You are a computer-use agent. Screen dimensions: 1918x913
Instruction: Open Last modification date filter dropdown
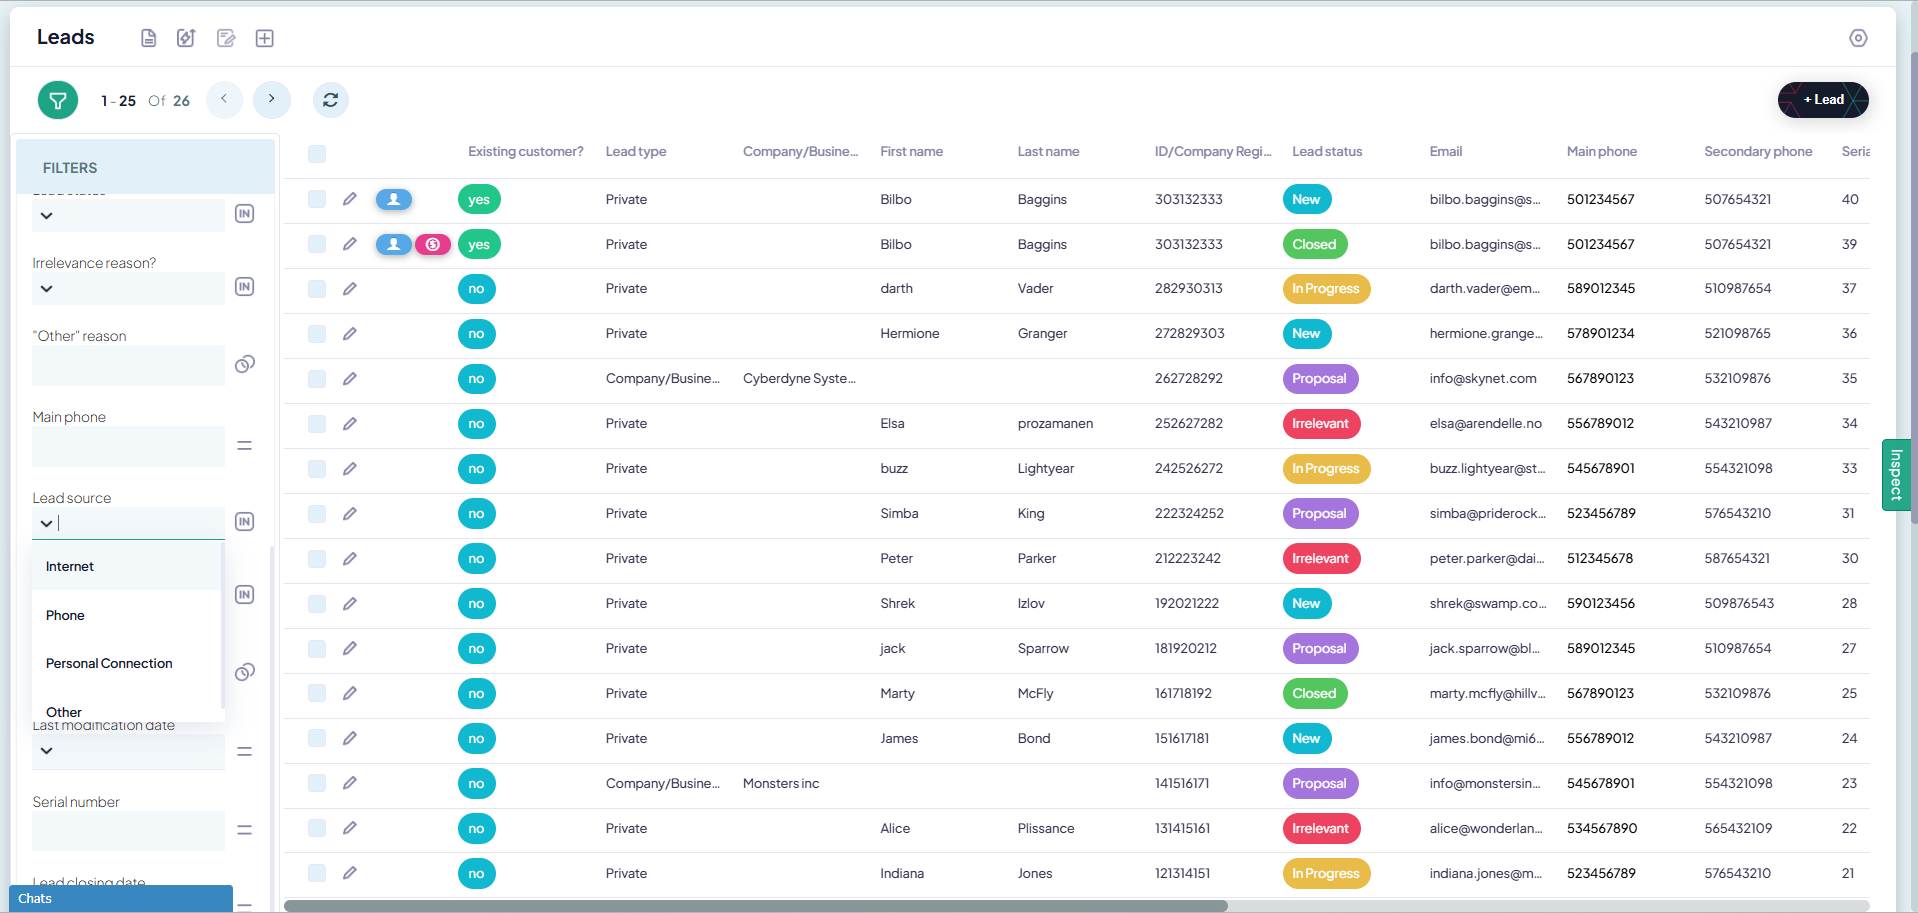(x=47, y=751)
